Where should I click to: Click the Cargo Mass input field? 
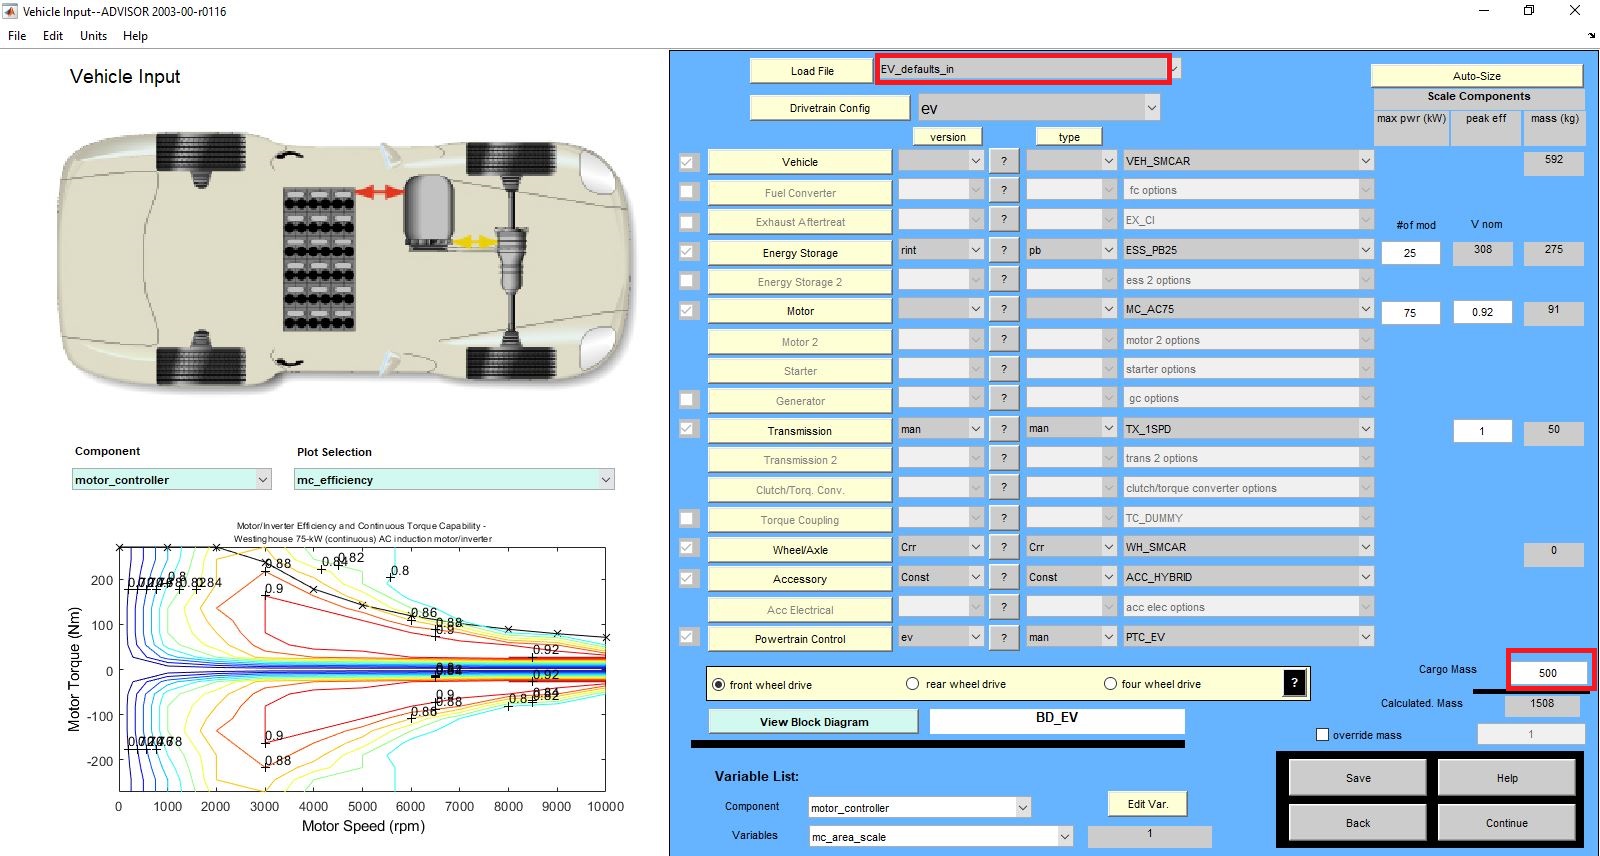(x=1547, y=673)
